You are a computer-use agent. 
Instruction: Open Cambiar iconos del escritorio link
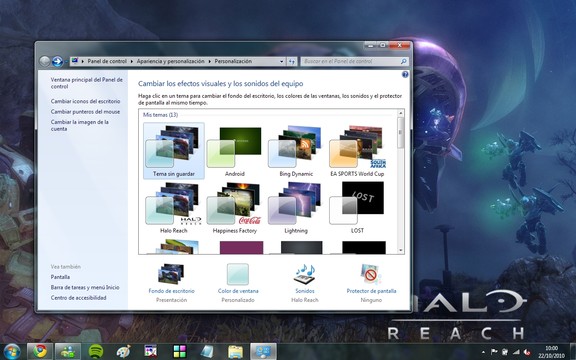[x=85, y=101]
